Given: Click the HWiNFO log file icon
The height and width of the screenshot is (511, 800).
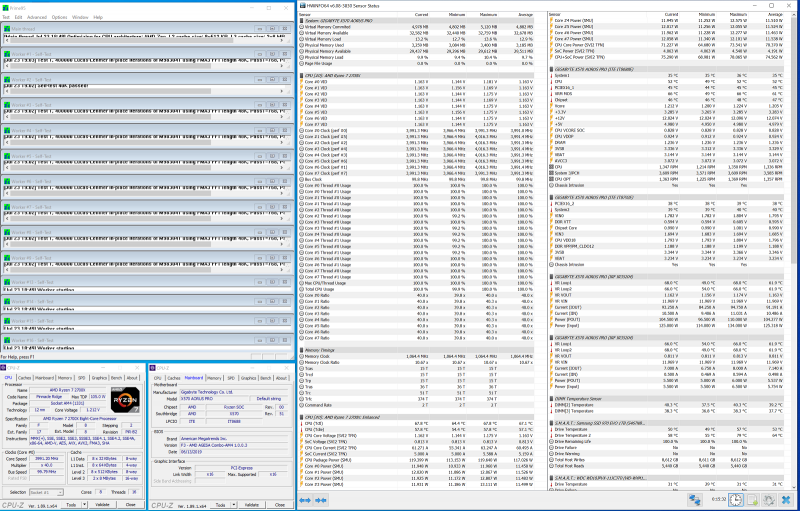Looking at the screenshot, I should click(x=752, y=500).
